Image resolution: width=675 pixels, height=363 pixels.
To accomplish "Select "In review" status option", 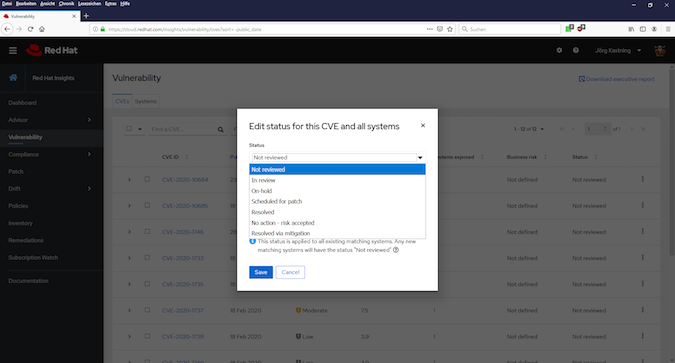I will coord(338,180).
